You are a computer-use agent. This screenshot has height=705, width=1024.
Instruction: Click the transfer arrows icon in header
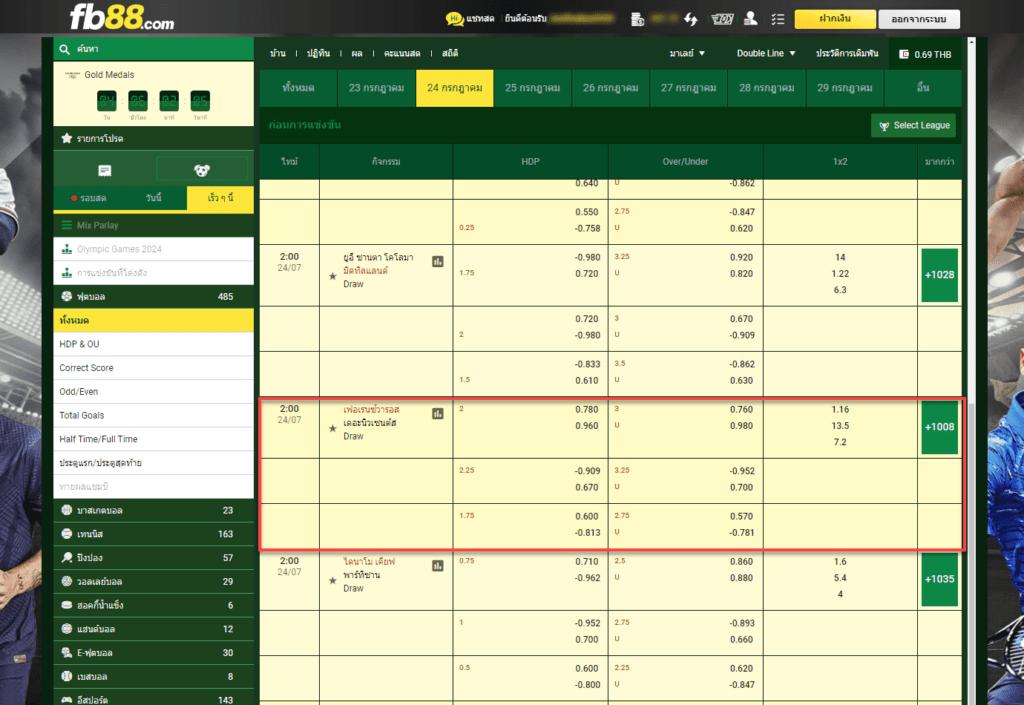click(x=690, y=19)
